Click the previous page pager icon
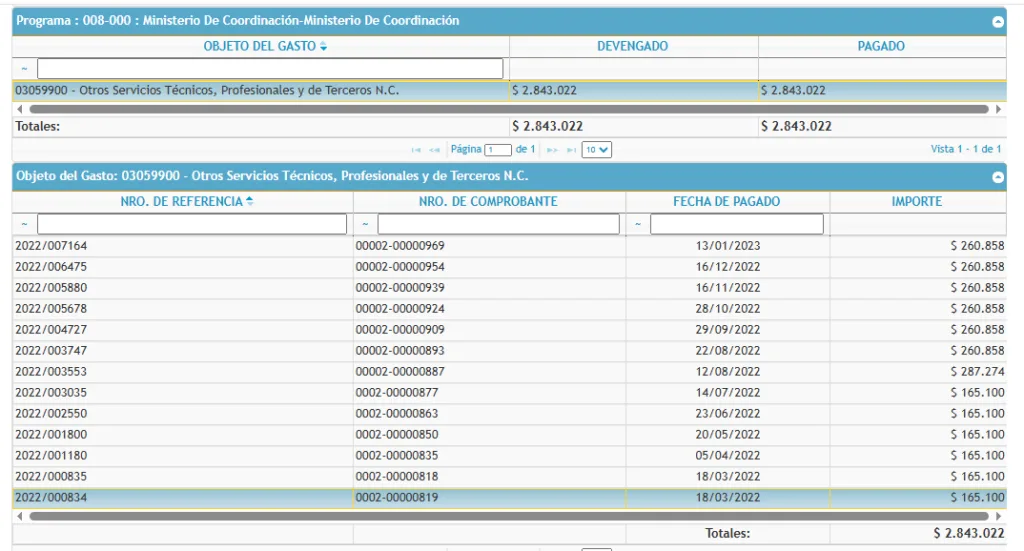The width and height of the screenshot is (1024, 551). [435, 150]
